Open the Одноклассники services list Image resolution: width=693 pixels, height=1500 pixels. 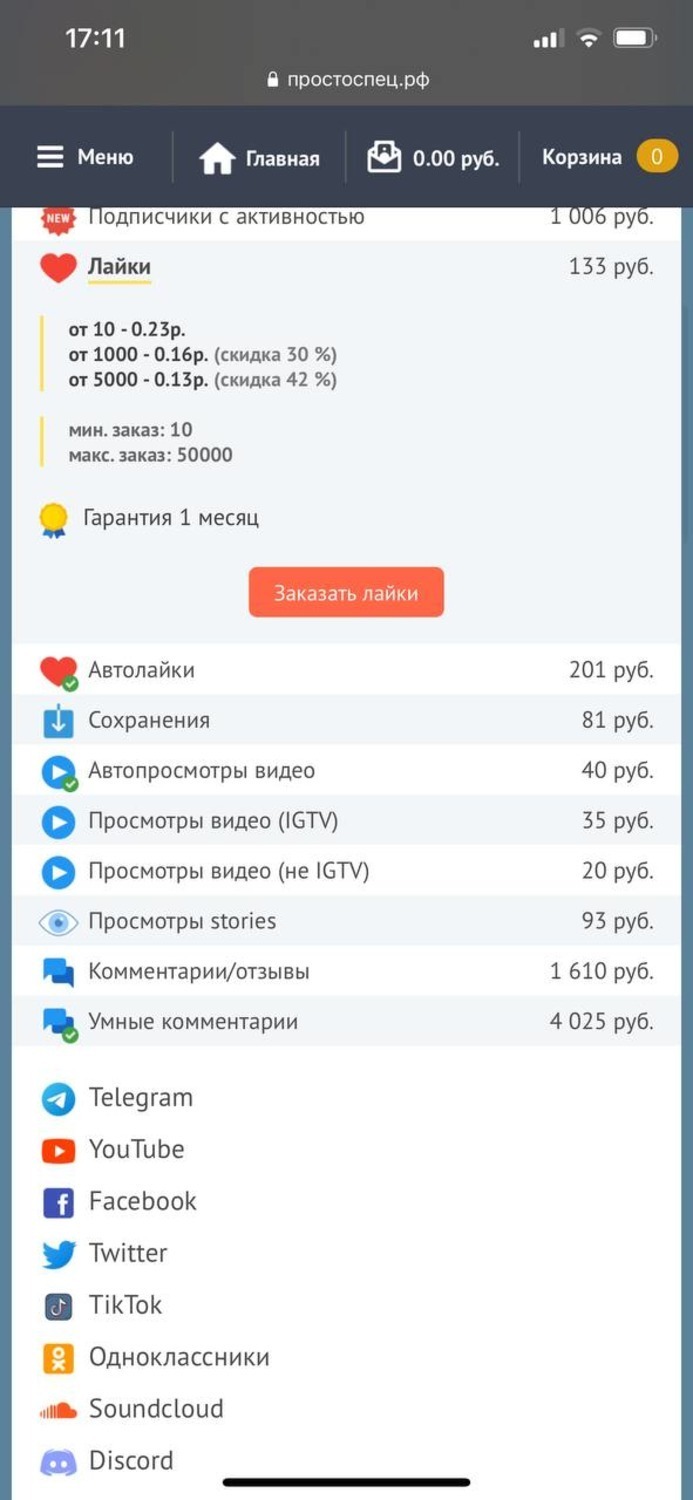(178, 1357)
